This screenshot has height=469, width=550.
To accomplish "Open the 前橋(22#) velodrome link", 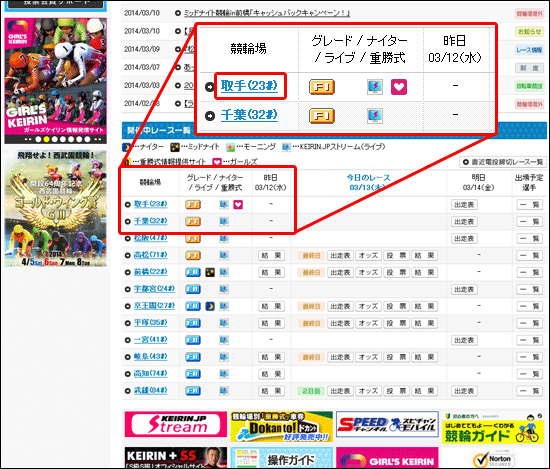I will click(x=150, y=272).
